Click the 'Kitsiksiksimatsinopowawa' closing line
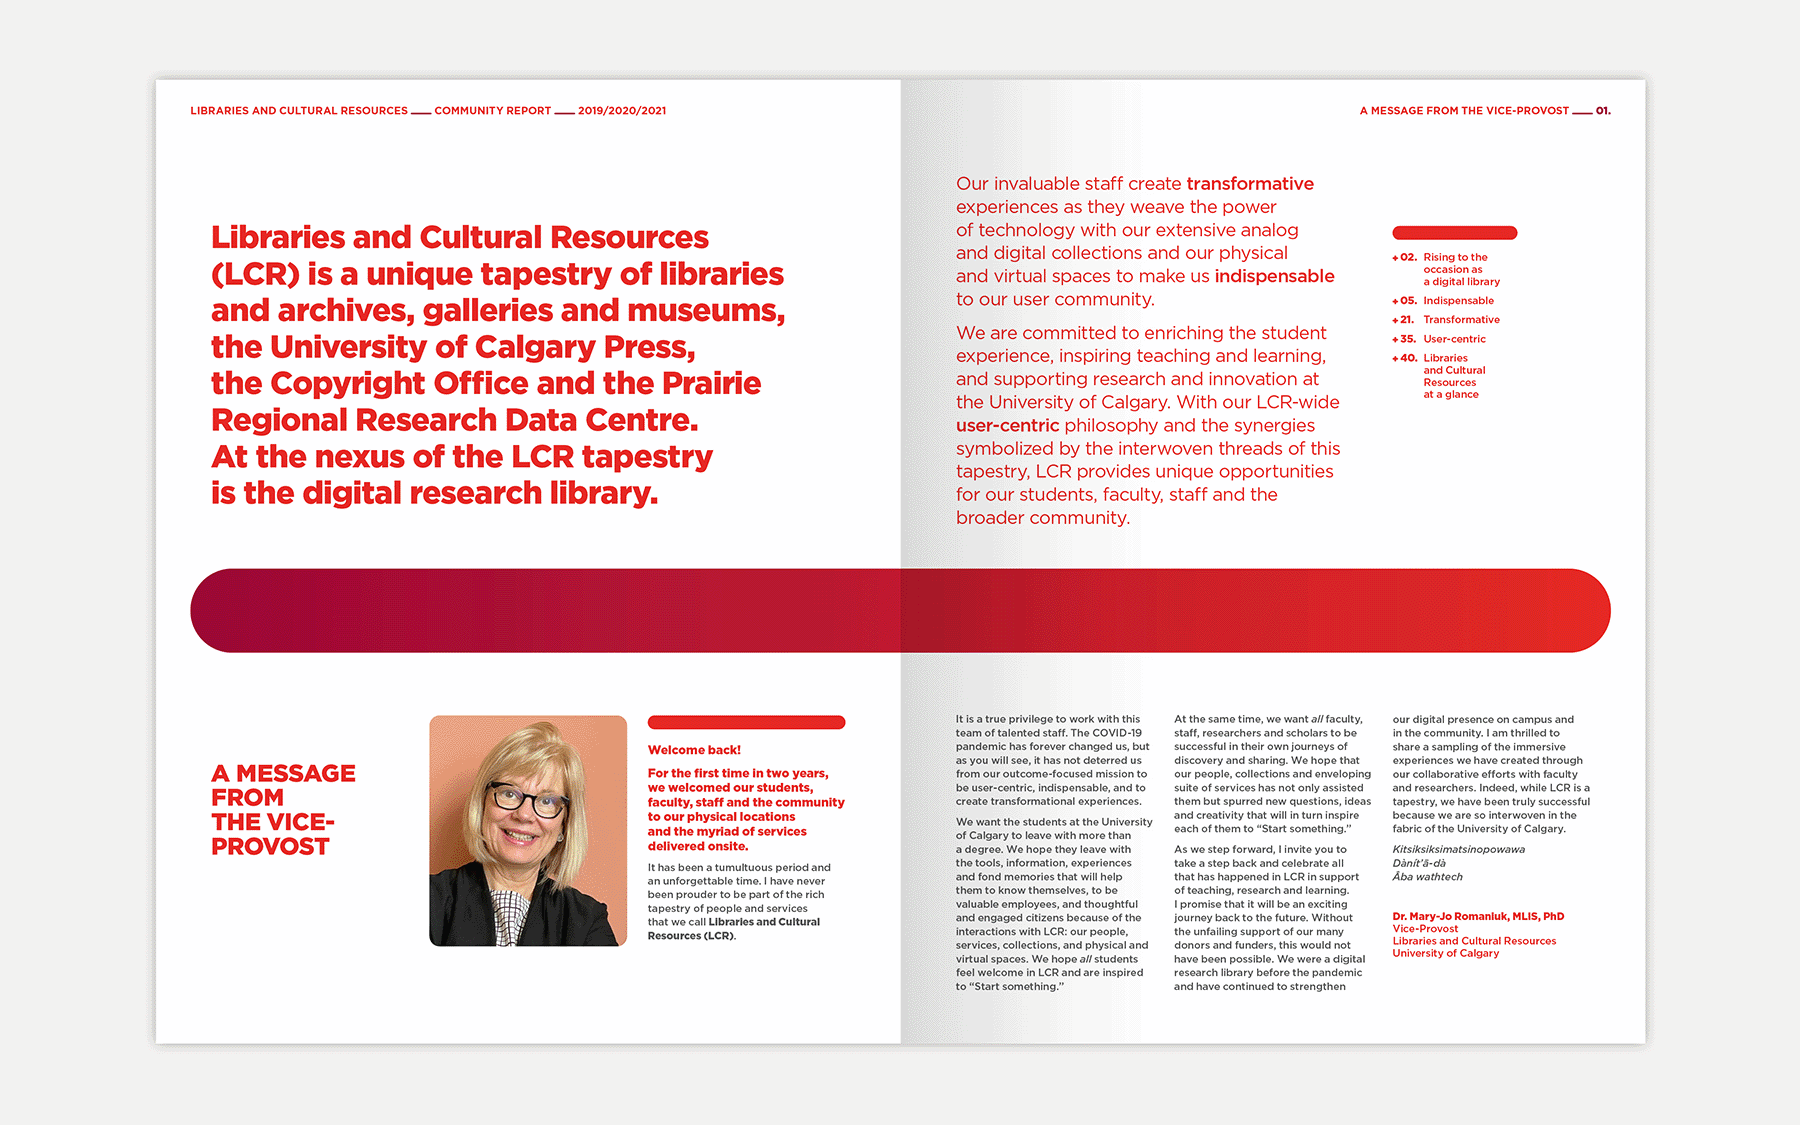 tap(1458, 849)
